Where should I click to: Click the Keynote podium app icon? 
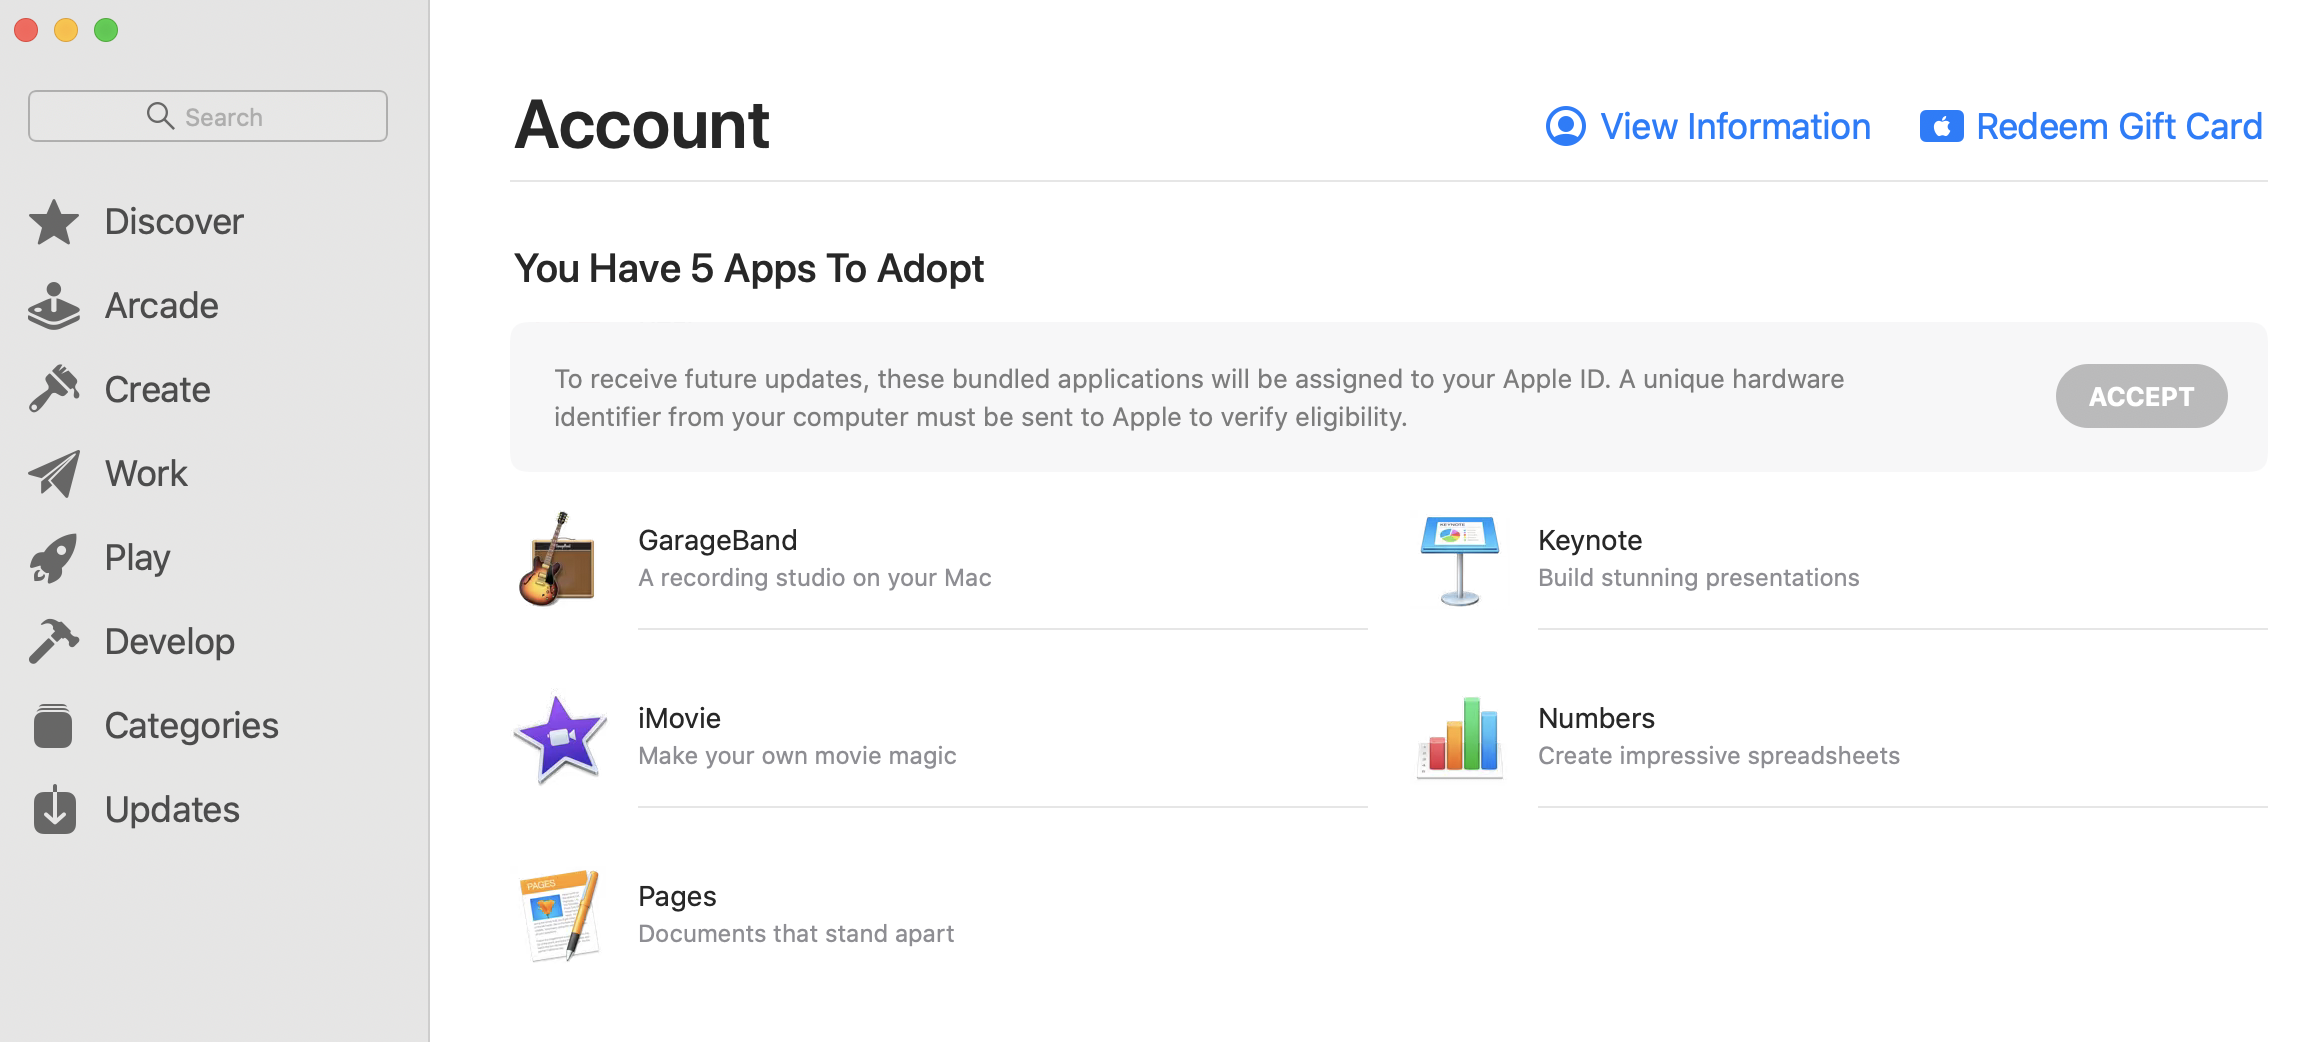[1459, 560]
